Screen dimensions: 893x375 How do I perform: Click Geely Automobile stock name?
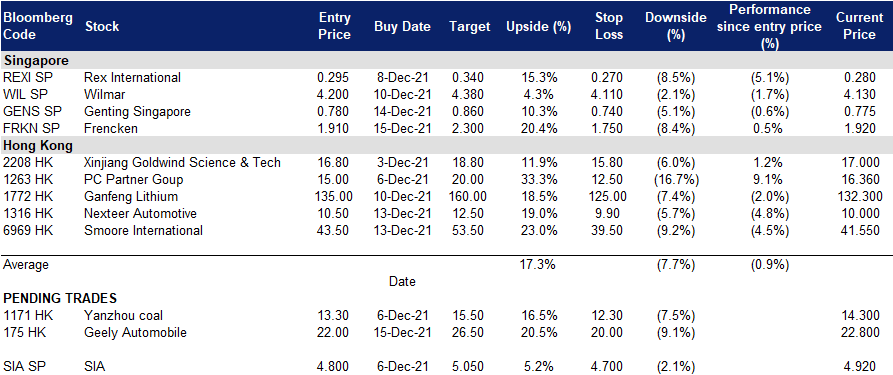pyautogui.click(x=135, y=332)
